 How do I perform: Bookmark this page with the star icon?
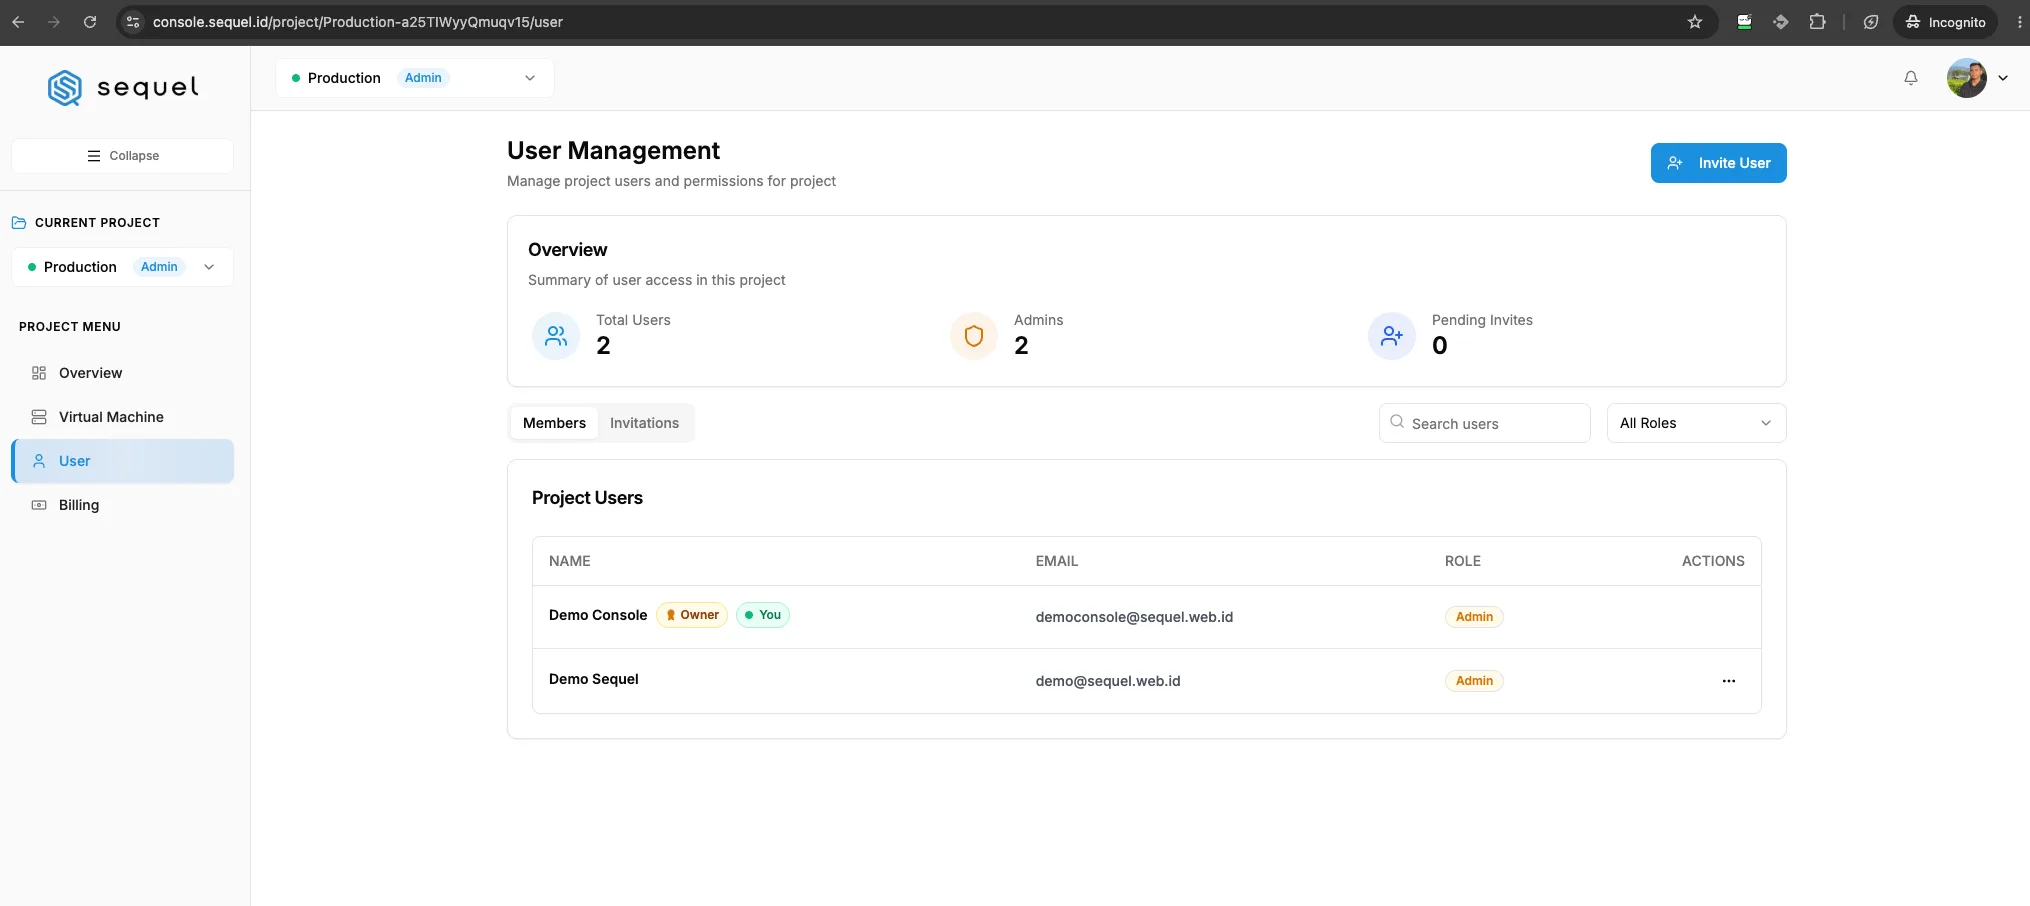coord(1694,22)
